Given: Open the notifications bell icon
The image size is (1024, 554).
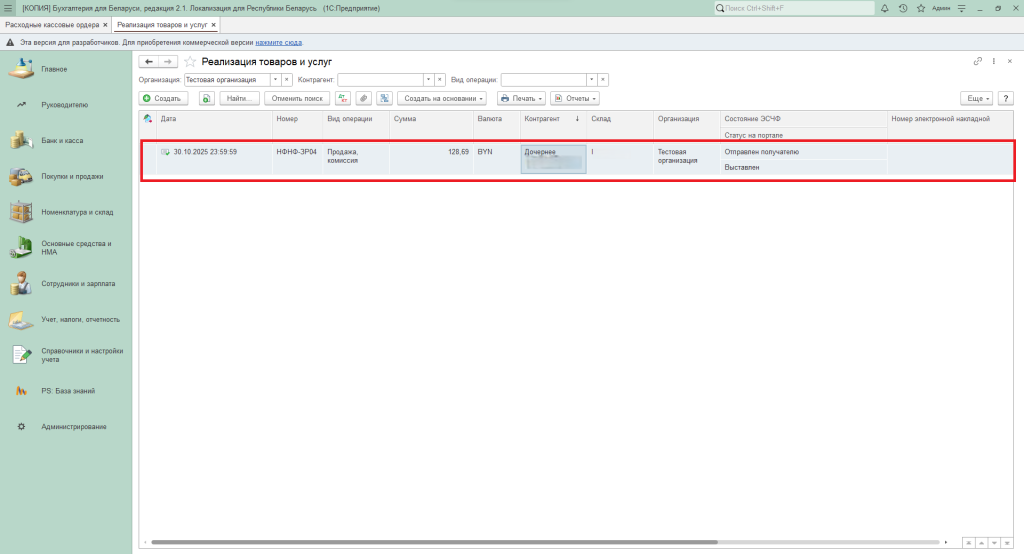Looking at the screenshot, I should pyautogui.click(x=887, y=8).
